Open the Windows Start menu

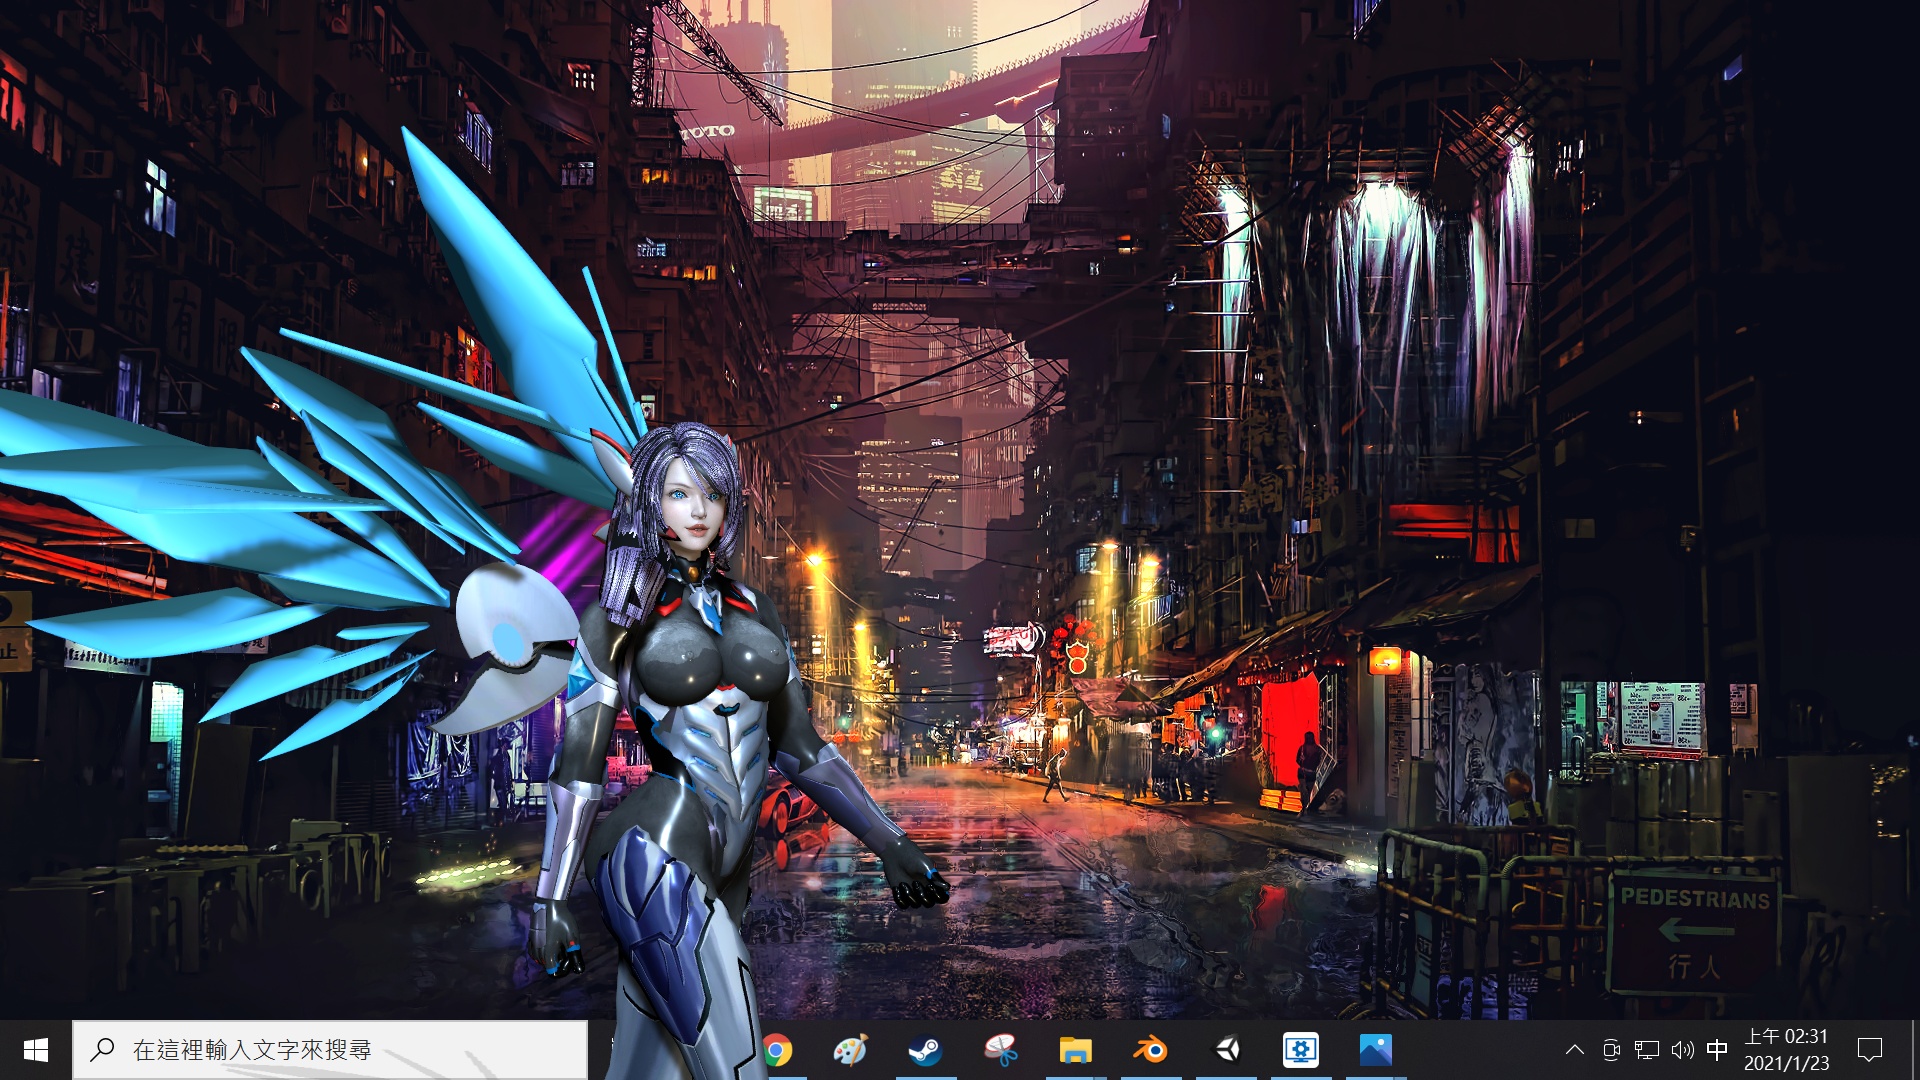pyautogui.click(x=36, y=1050)
